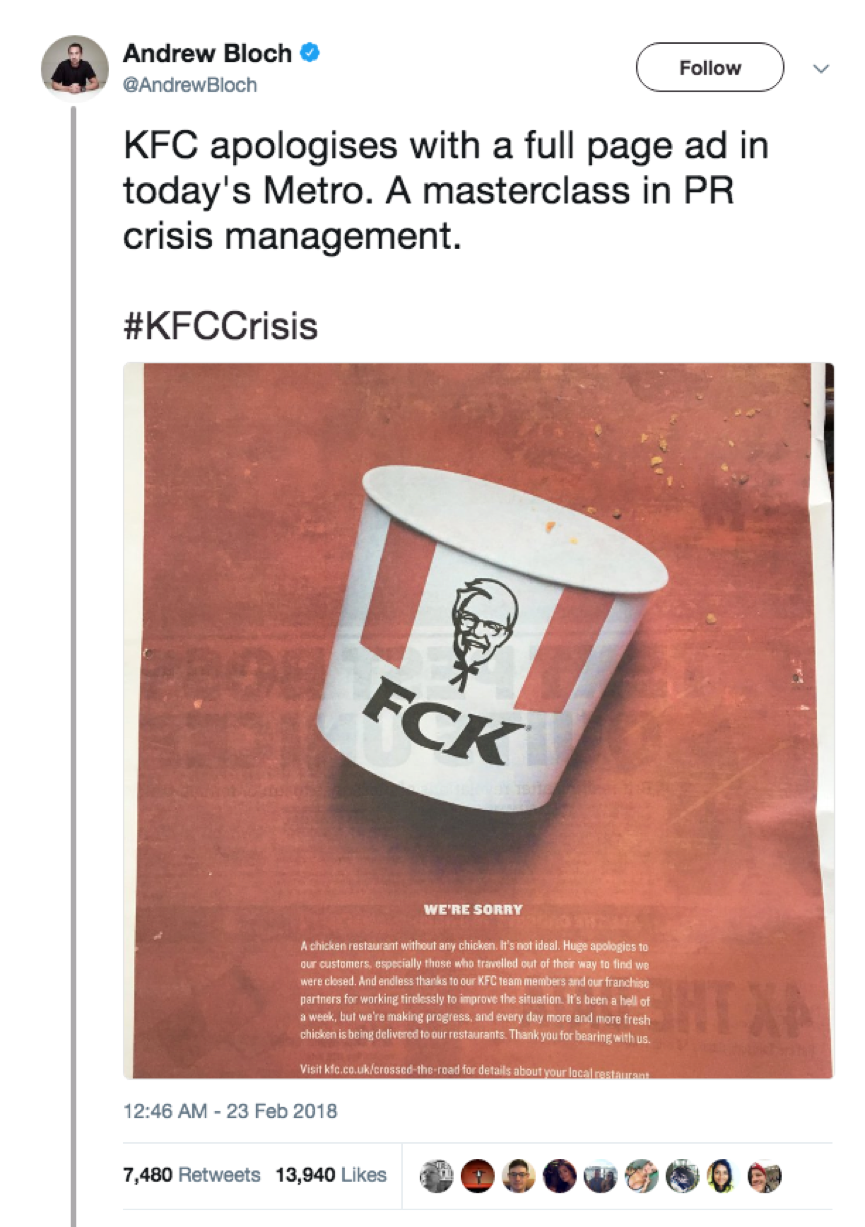Open the KFC FCK bucket ad image

click(478, 721)
